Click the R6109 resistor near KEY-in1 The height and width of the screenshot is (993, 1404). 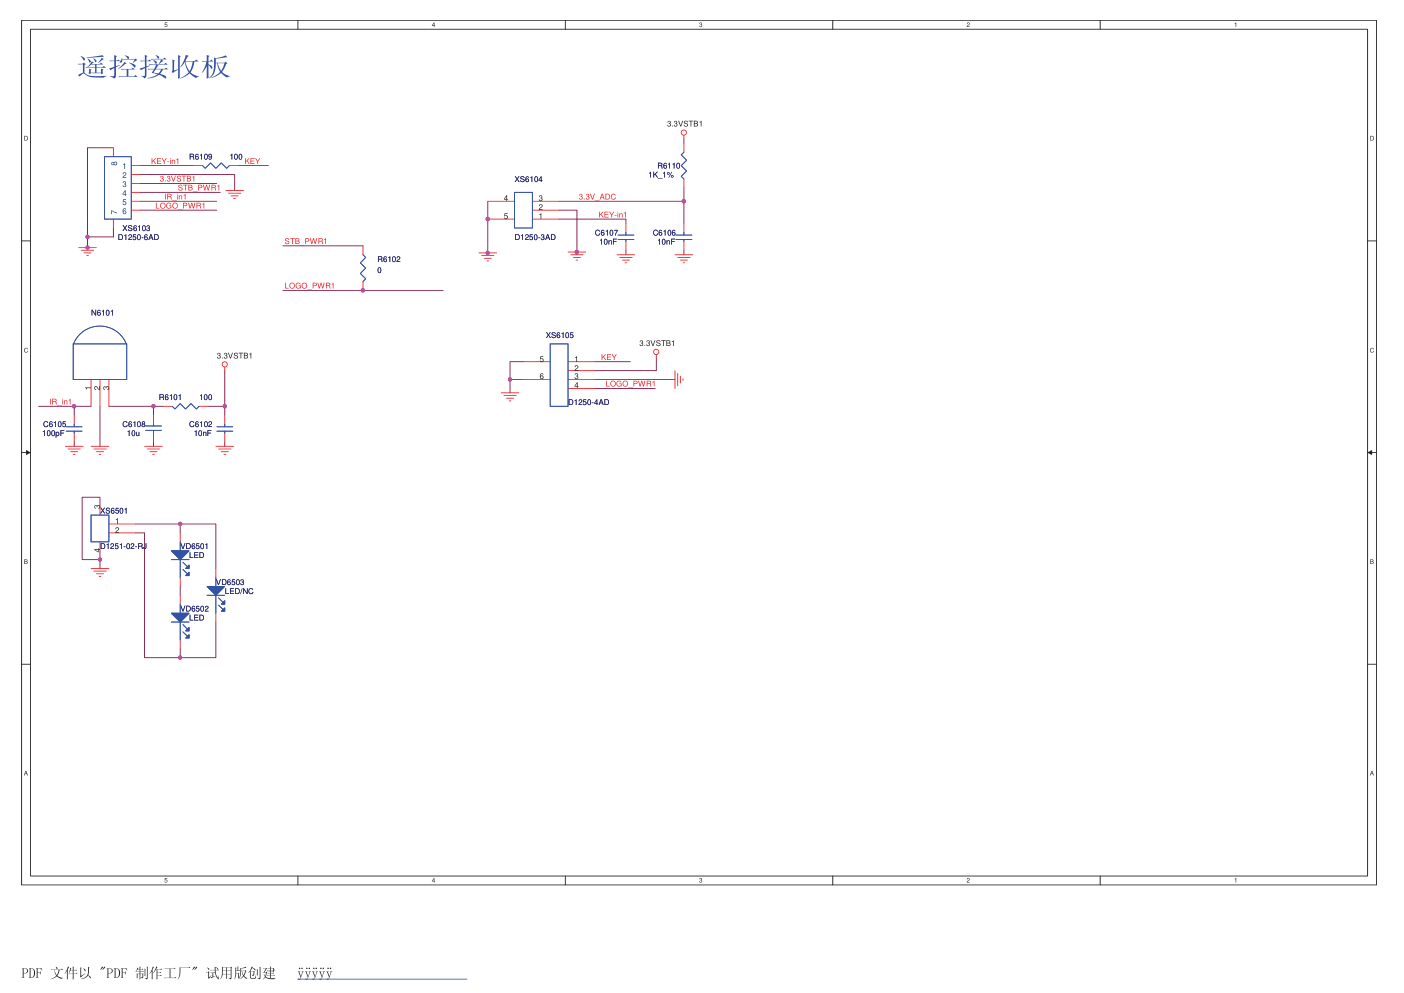coord(214,166)
